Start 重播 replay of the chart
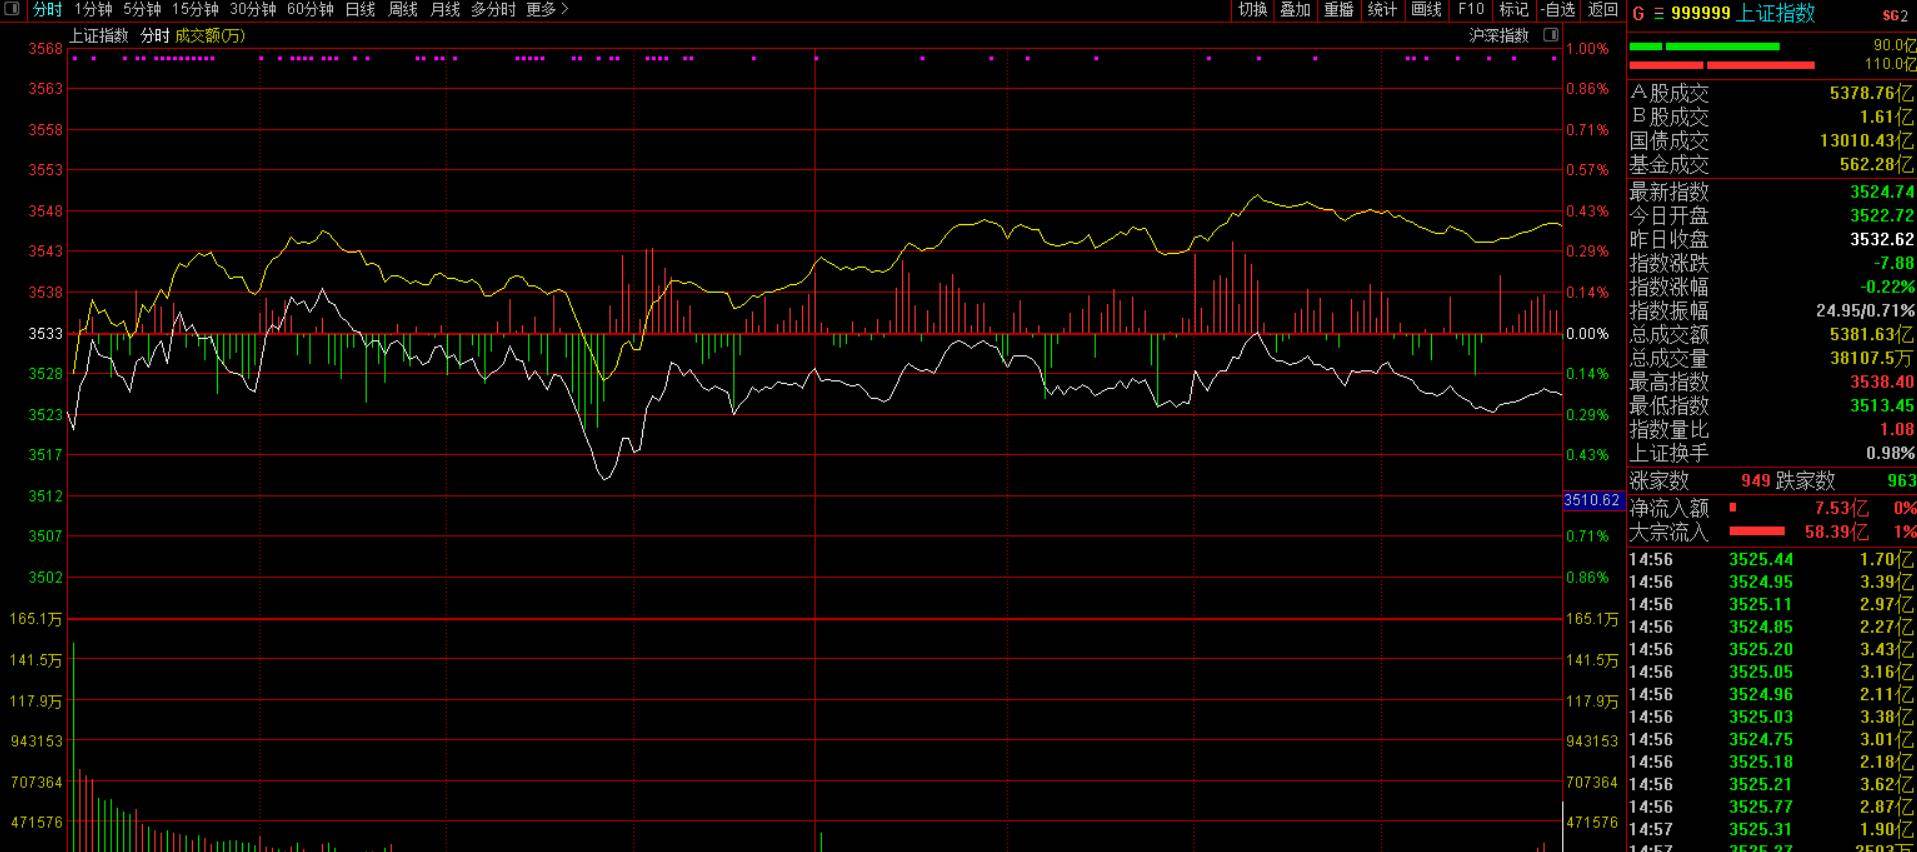Viewport: 1917px width, 852px height. click(x=1338, y=9)
